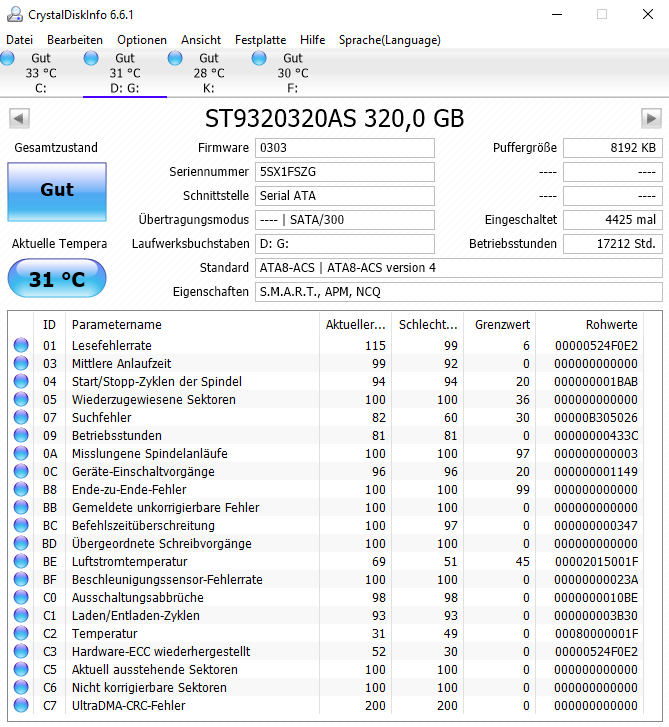Image resolution: width=669 pixels, height=727 pixels.
Task: Show the next disk with right arrow
Action: click(x=651, y=119)
